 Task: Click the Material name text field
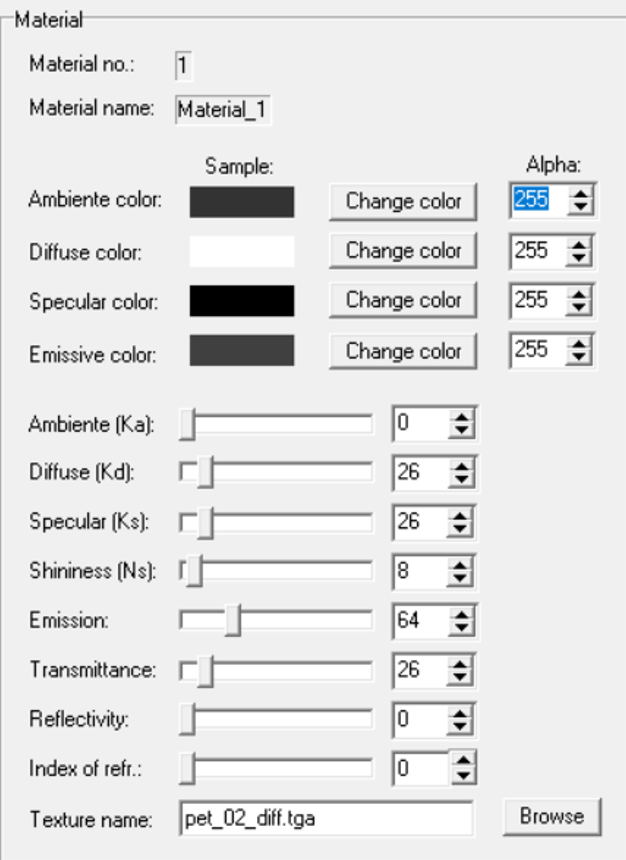point(222,110)
